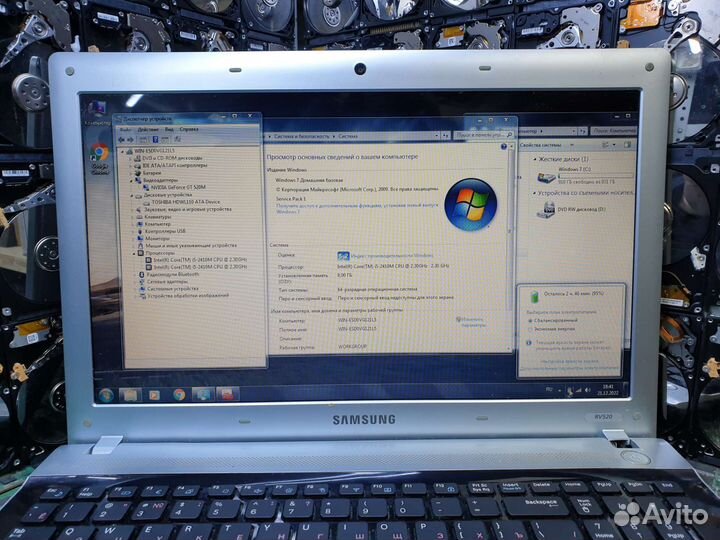Select the Windows 7 (C:) drive icon
Viewport: 720px width, 540px height.
(x=546, y=177)
